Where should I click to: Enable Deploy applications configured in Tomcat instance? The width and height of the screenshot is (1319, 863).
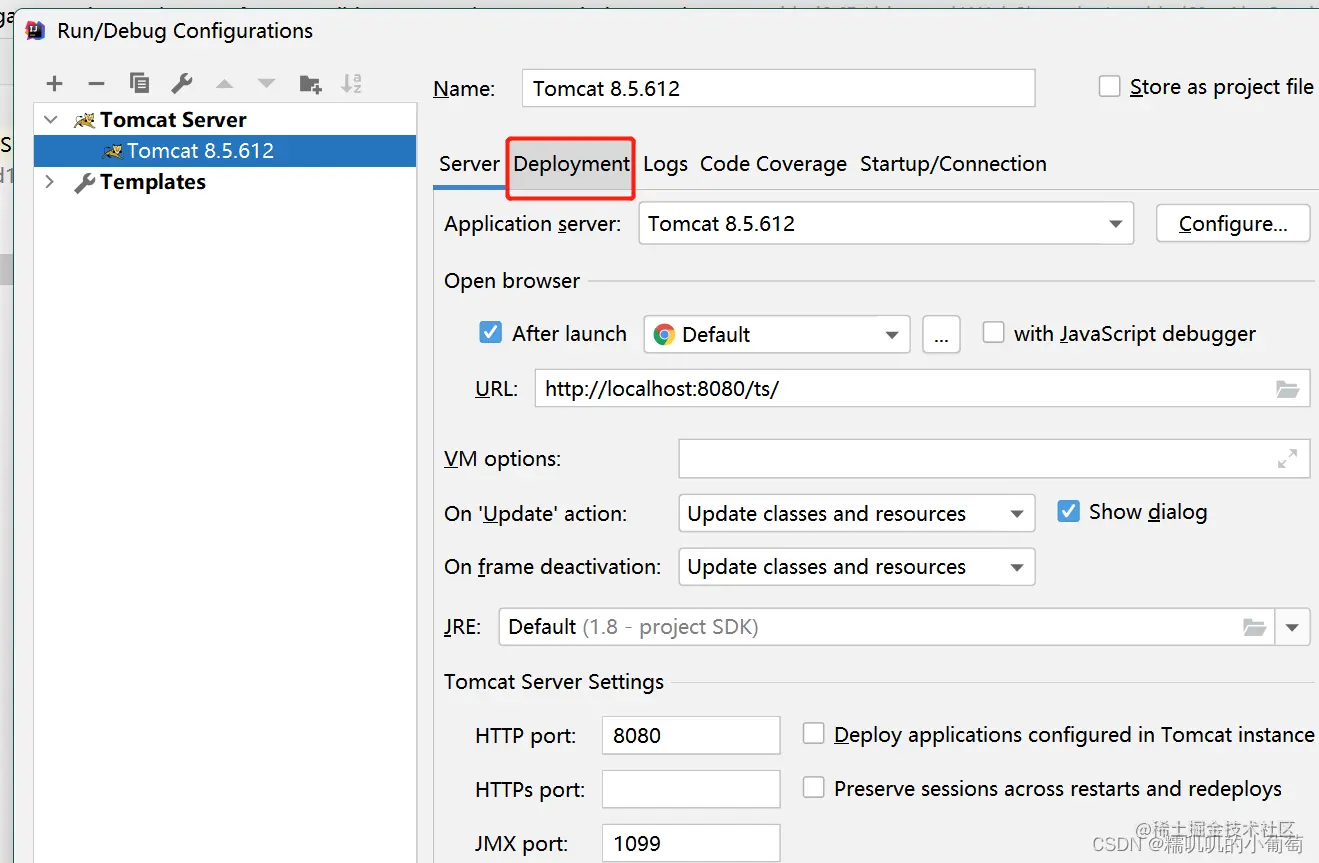pyautogui.click(x=814, y=735)
